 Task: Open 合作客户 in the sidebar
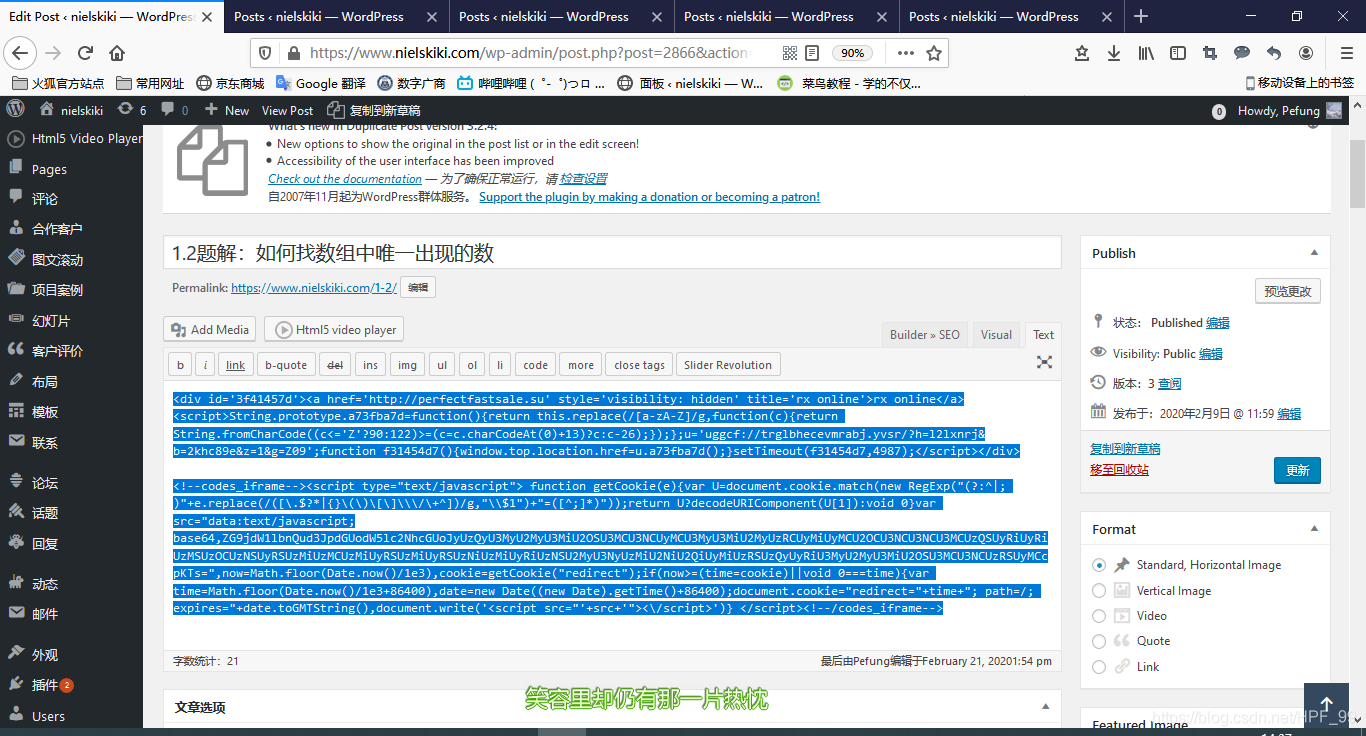click(x=57, y=229)
